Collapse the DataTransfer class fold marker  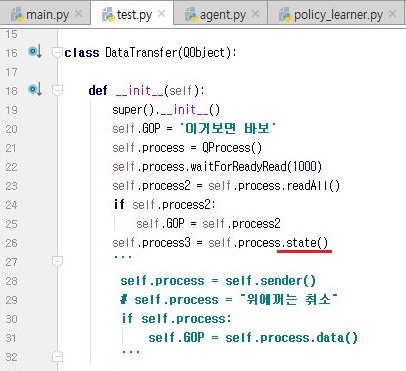[x=57, y=53]
